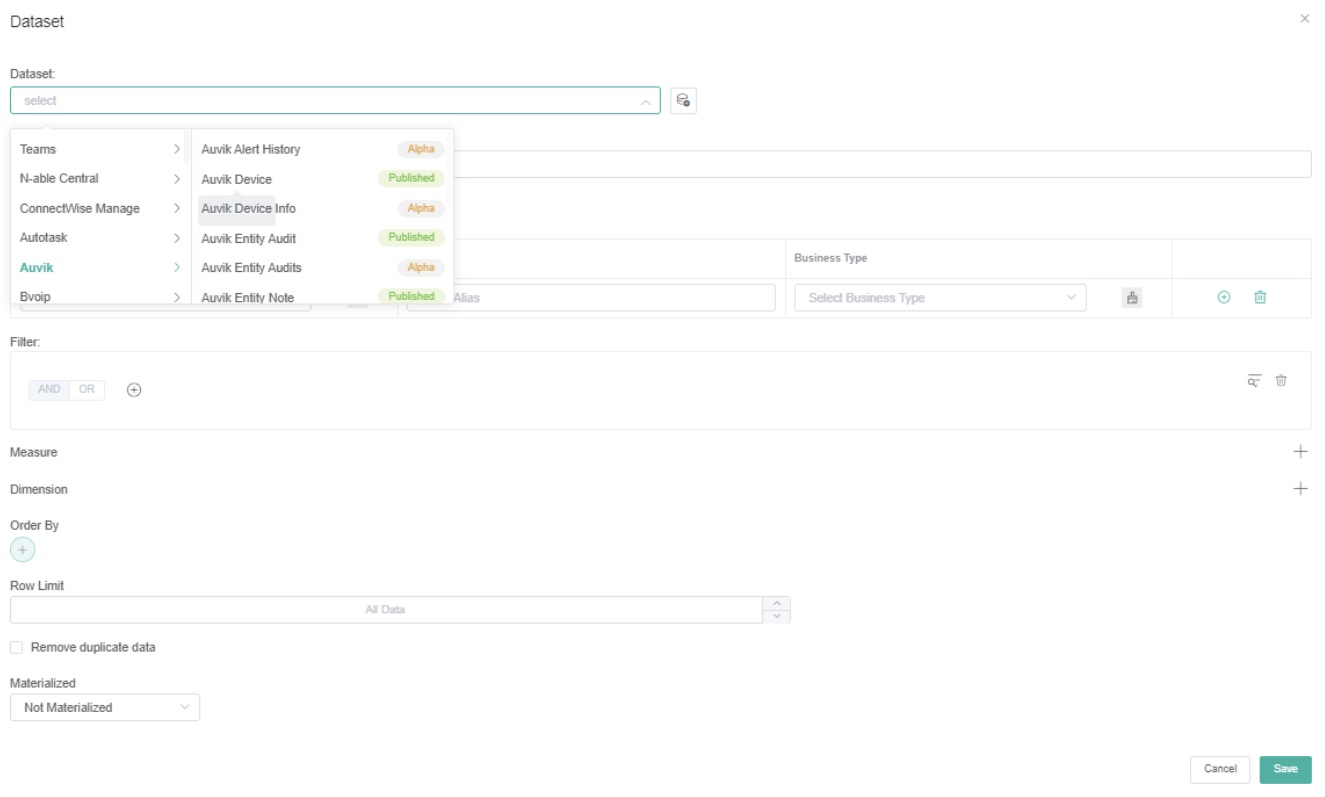
Task: Add an Order By entry
Action: pyautogui.click(x=23, y=549)
